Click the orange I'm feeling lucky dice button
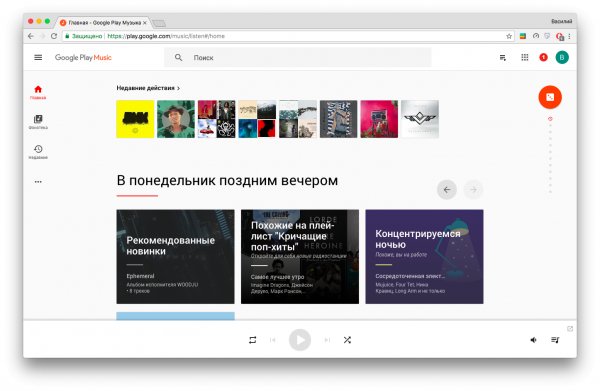This screenshot has height=391, width=600. point(550,97)
